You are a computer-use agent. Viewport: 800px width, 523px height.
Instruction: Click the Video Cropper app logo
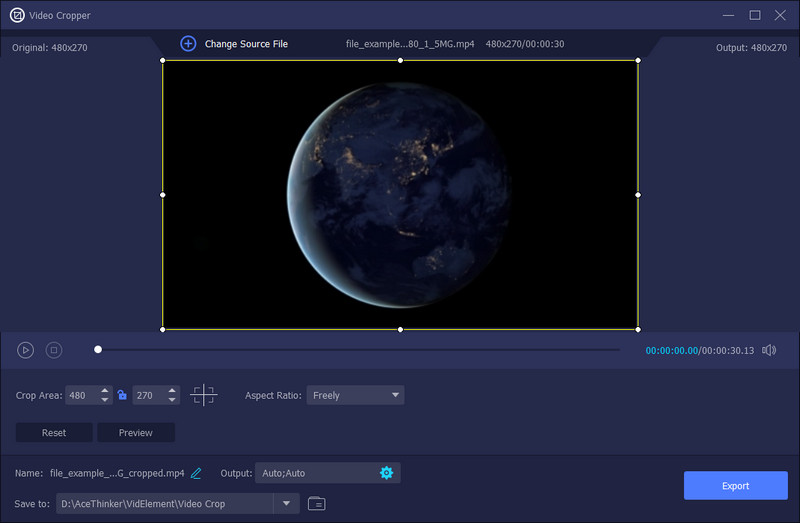[x=17, y=15]
